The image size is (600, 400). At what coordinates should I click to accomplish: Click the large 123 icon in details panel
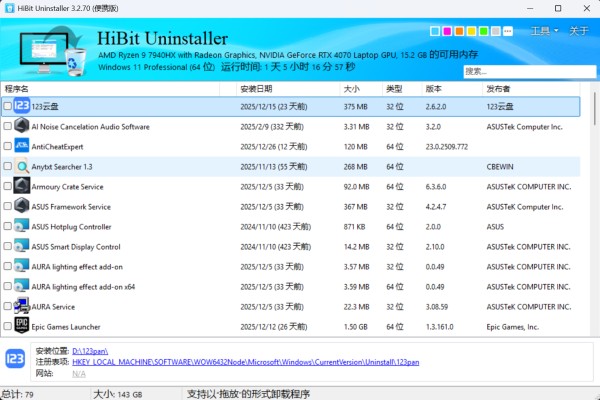pos(16,359)
